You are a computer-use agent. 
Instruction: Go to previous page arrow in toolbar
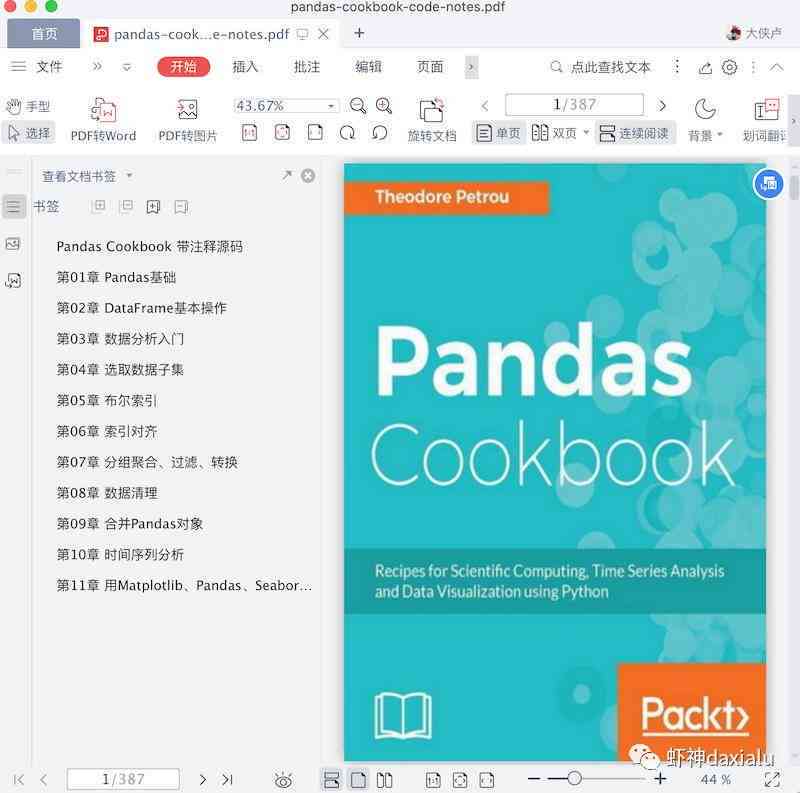(485, 106)
